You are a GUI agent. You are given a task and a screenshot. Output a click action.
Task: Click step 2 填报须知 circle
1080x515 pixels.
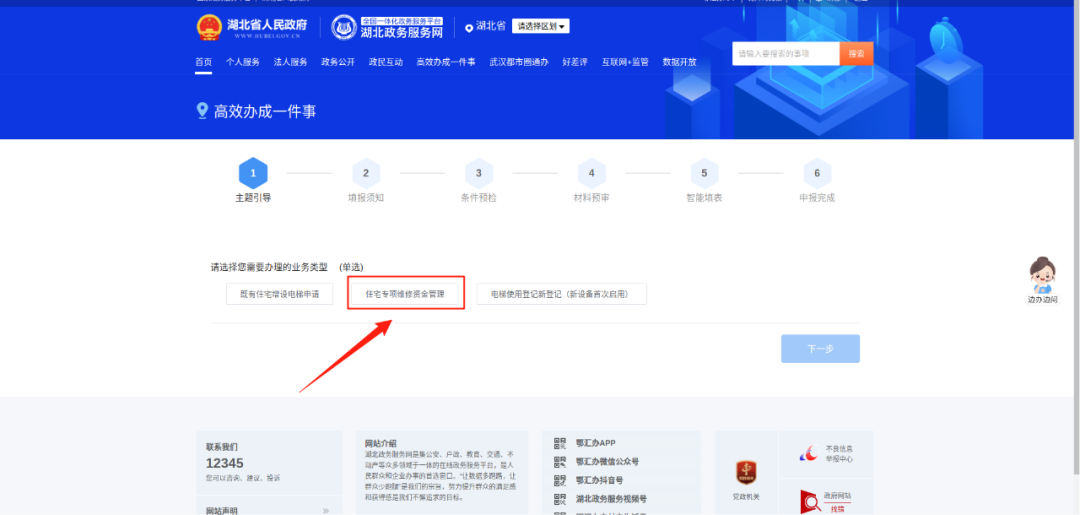coord(366,173)
